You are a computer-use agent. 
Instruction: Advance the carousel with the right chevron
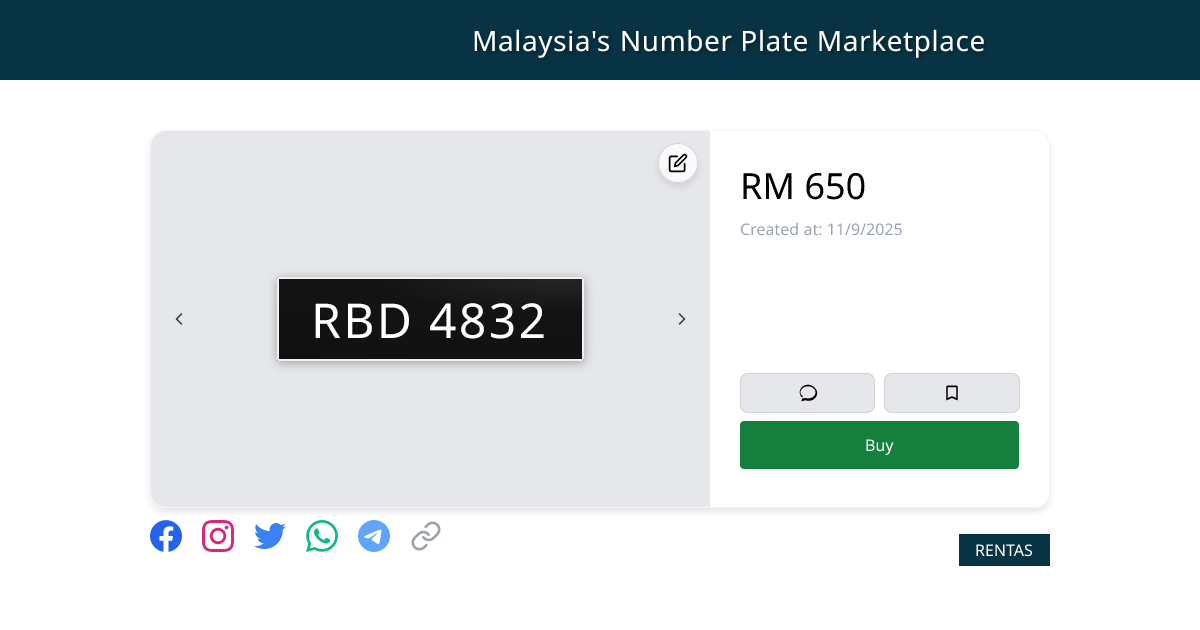pyautogui.click(x=681, y=318)
